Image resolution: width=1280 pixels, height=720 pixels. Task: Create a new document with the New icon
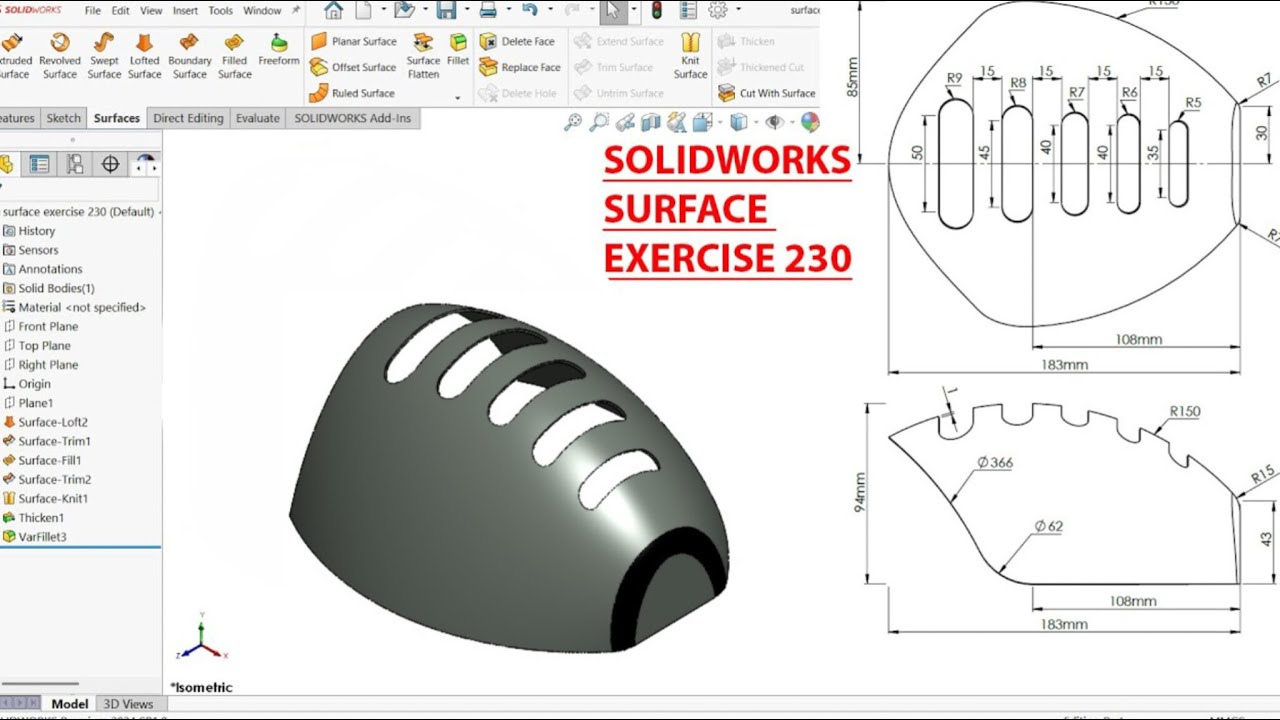coord(365,11)
